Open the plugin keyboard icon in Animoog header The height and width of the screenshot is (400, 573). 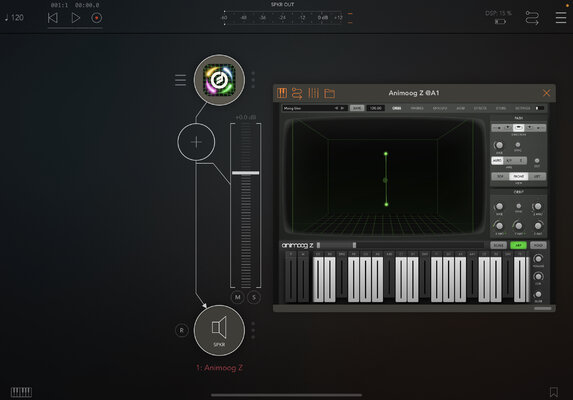282,93
